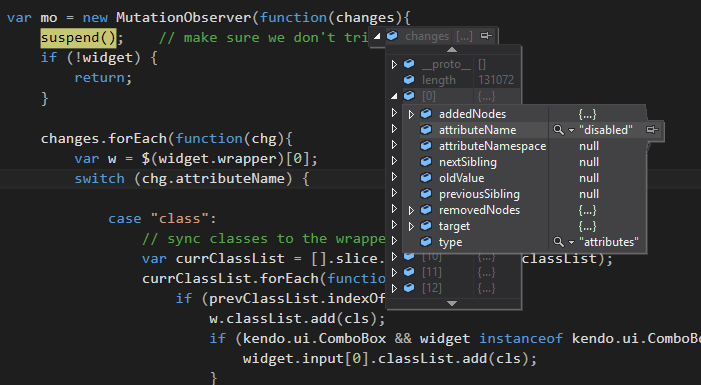Open text visualizer magnifier for attributeName
The height and width of the screenshot is (385, 701).
pos(558,130)
